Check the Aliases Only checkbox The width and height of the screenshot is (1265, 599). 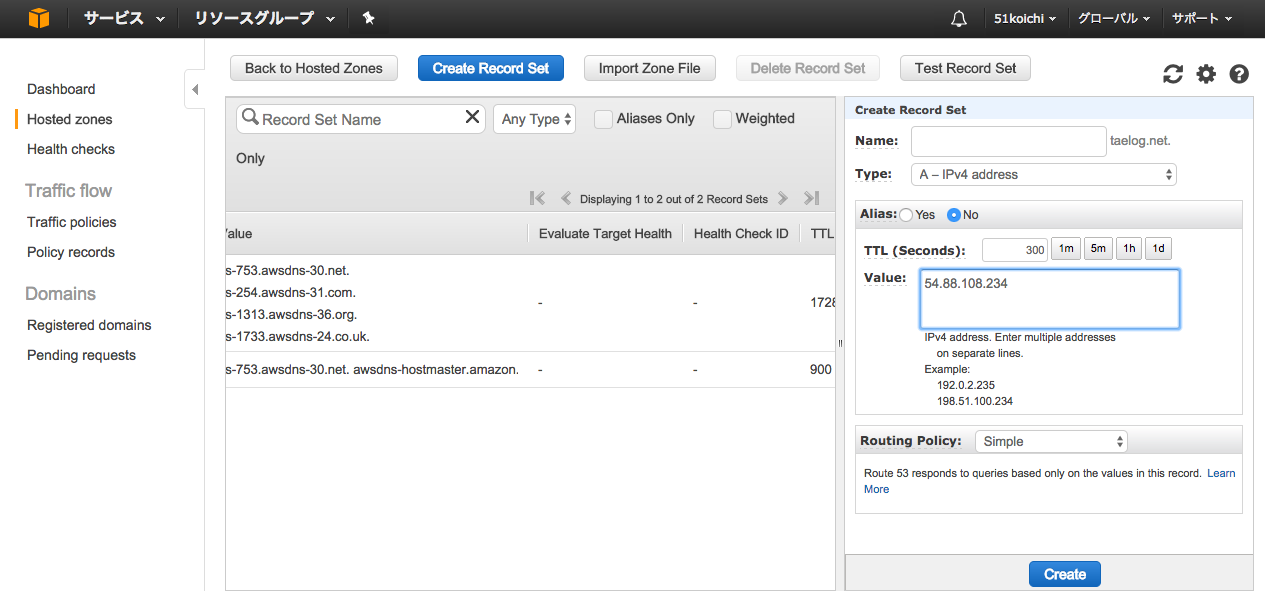pos(603,119)
